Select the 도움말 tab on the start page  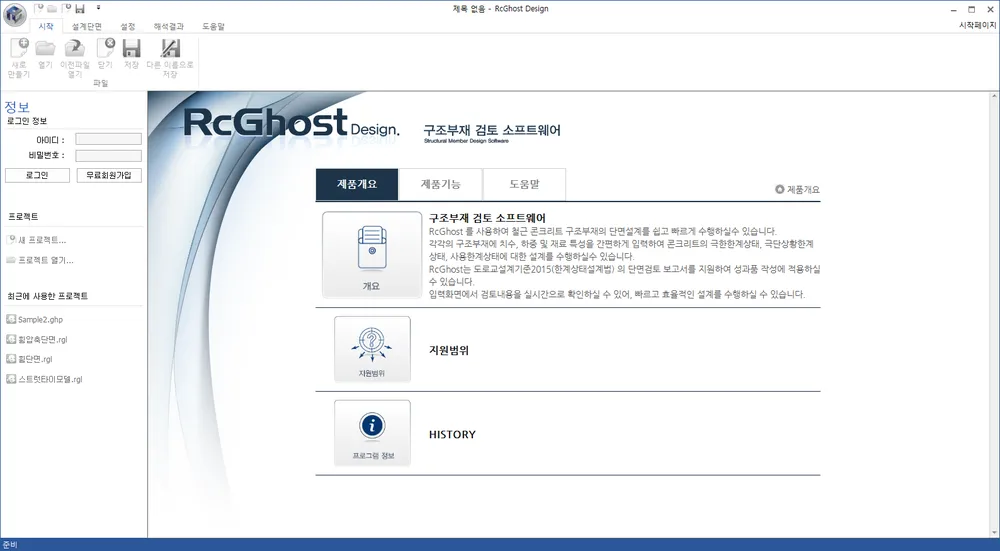pos(524,184)
